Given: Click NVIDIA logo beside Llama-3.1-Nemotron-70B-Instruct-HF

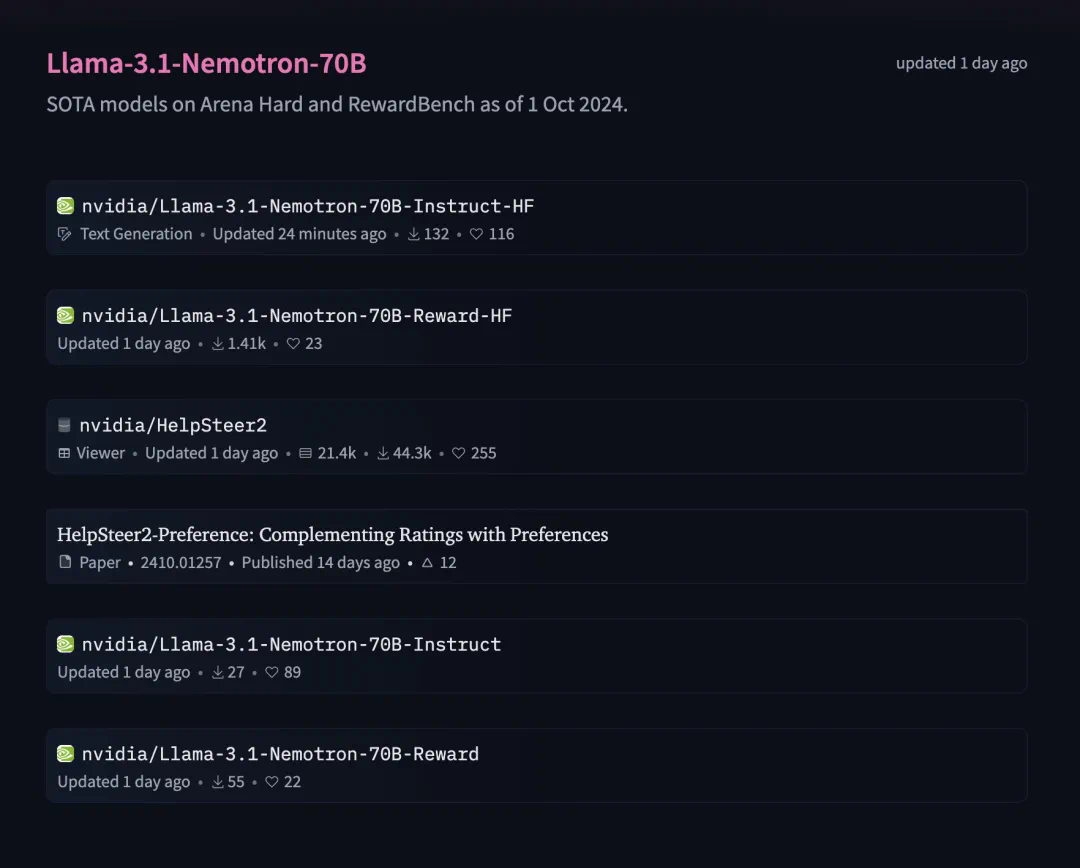Looking at the screenshot, I should [65, 206].
